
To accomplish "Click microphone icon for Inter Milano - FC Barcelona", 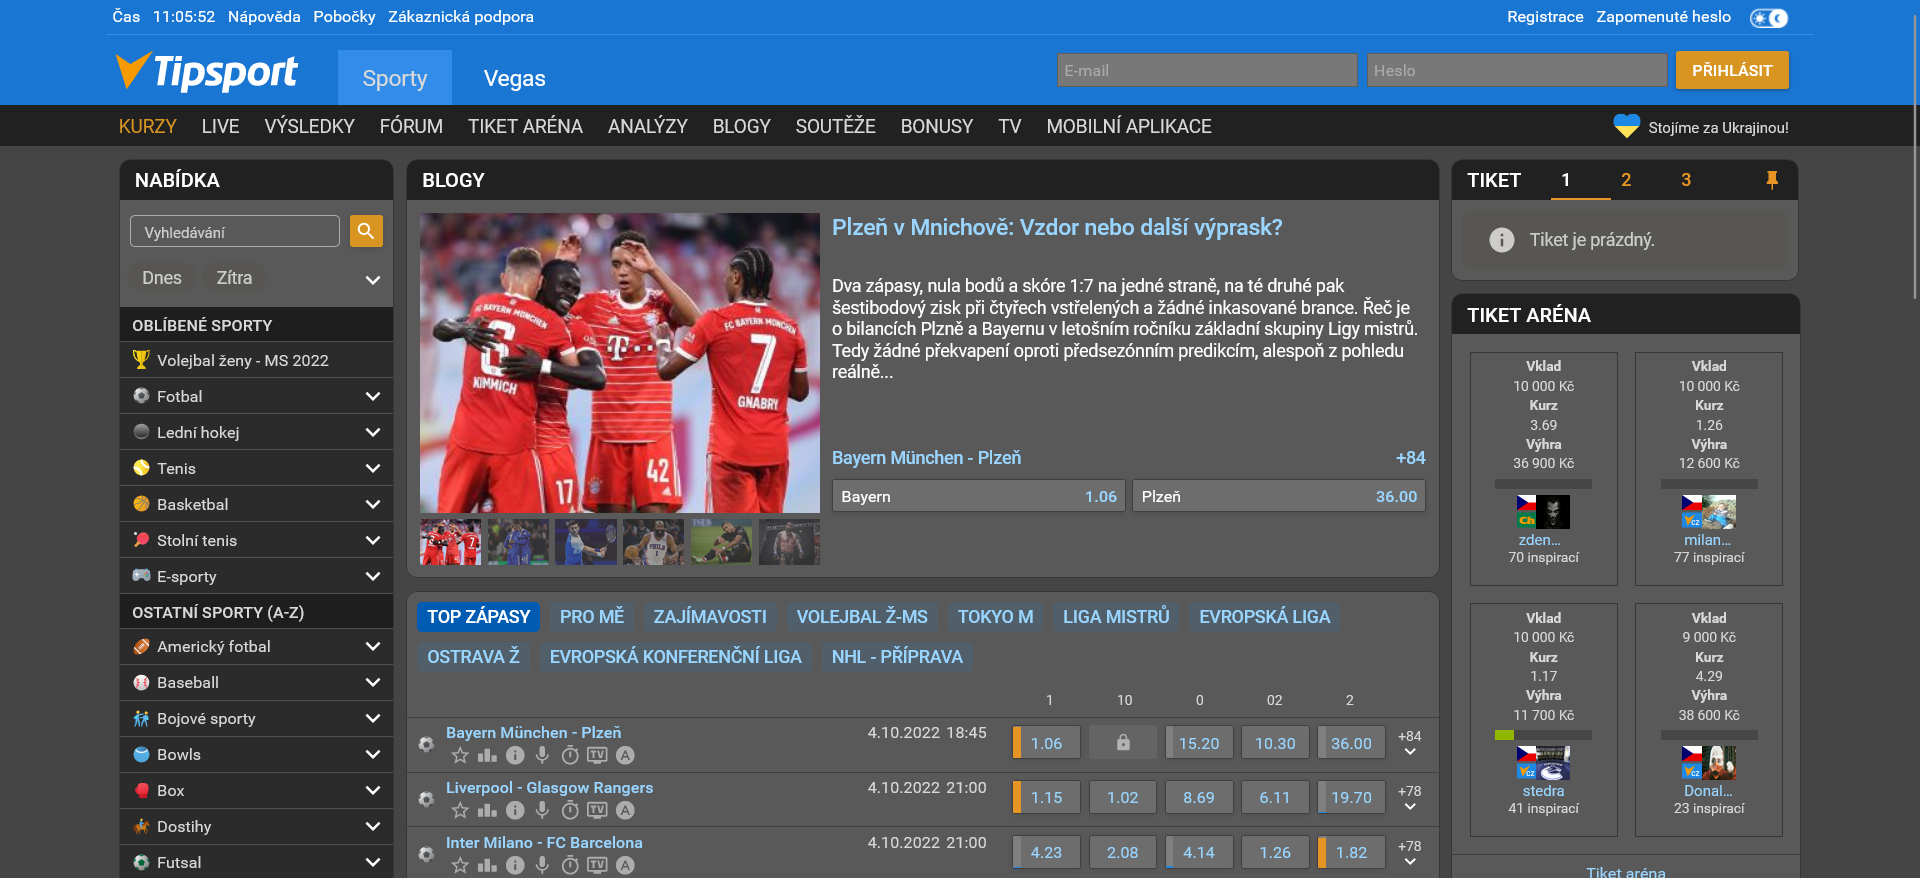I will tap(542, 865).
